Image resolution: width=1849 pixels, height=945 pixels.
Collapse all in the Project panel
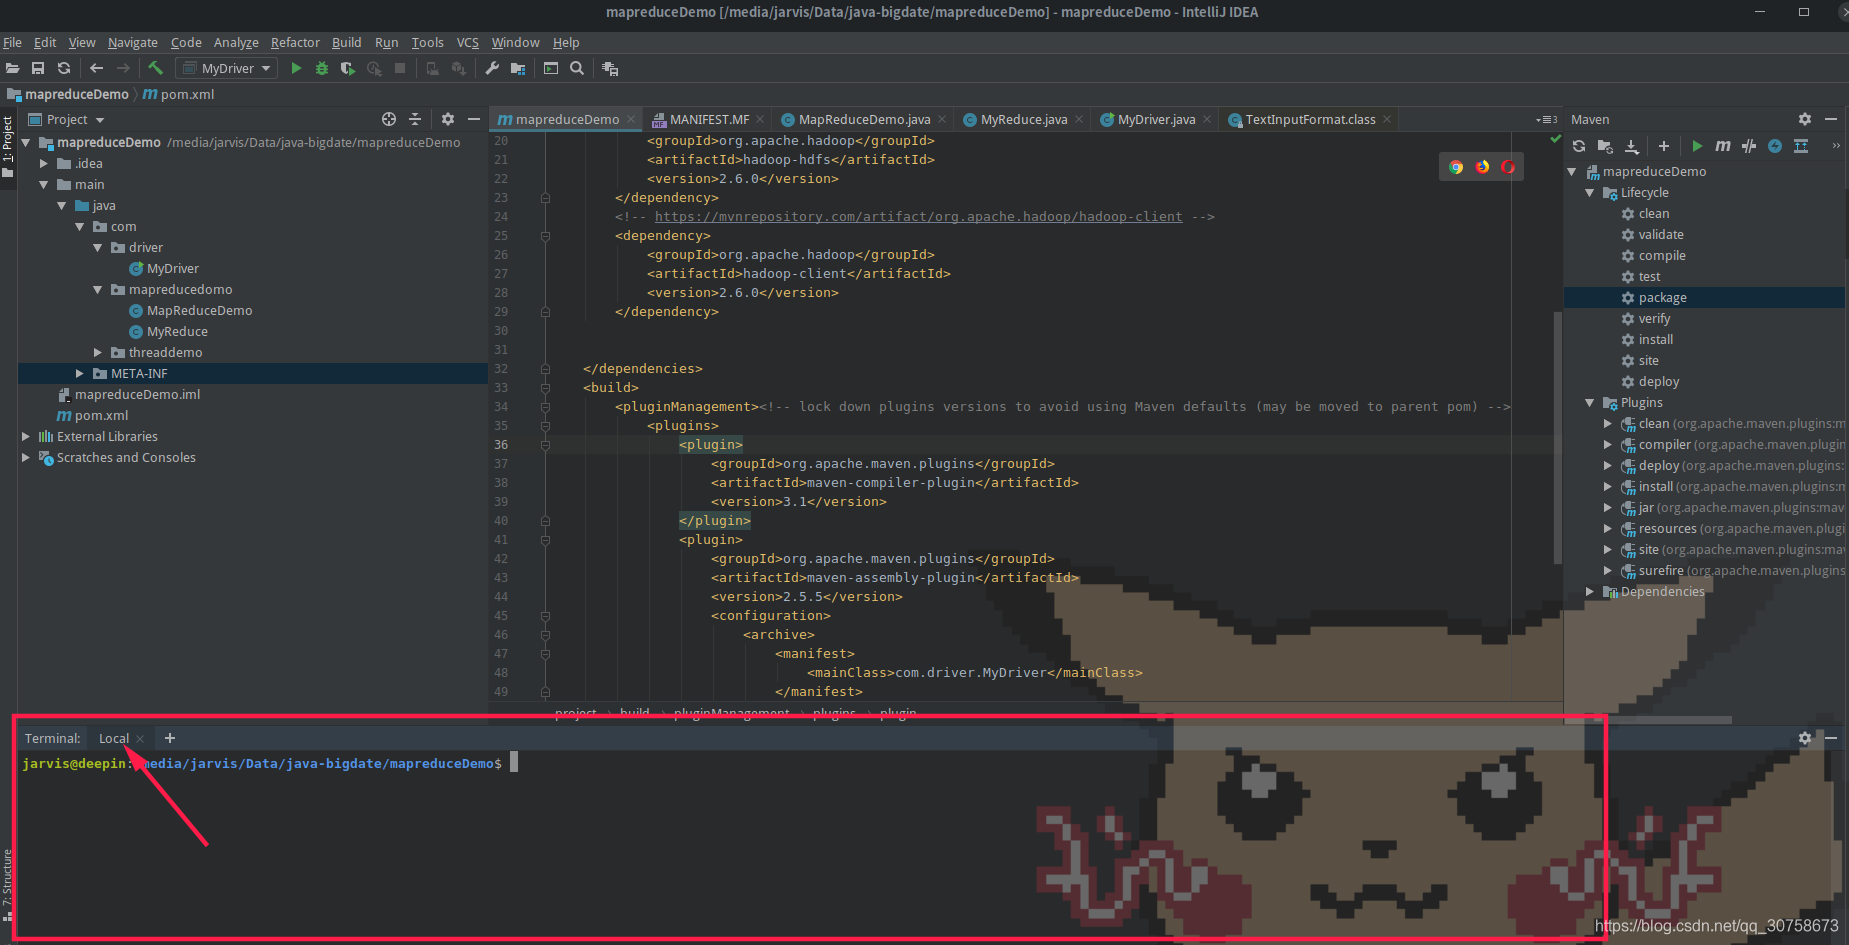tap(415, 119)
